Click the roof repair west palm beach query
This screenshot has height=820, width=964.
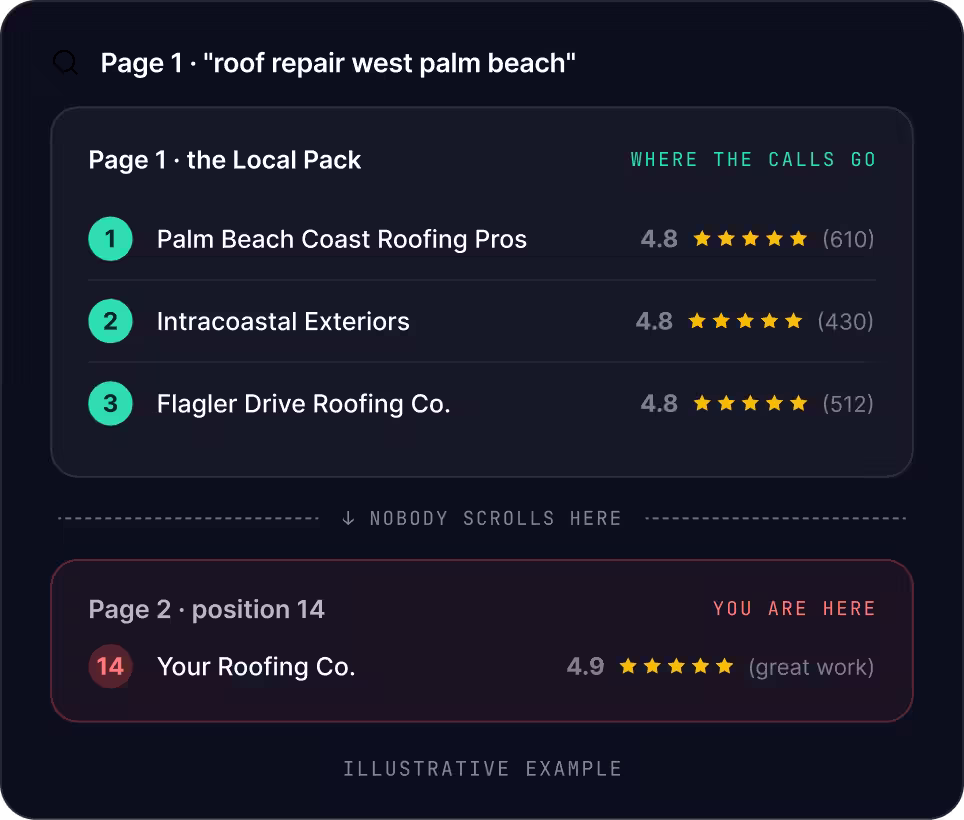(x=389, y=63)
